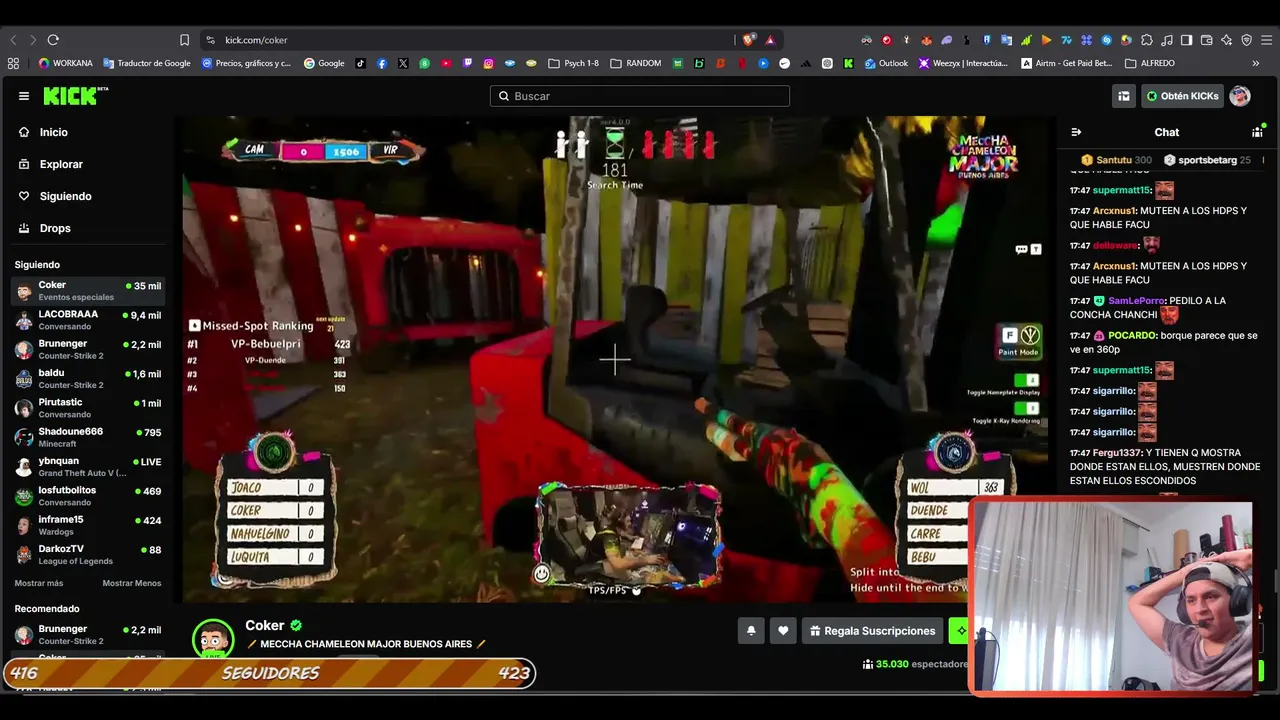Open the Brave Wallet icon
Viewport: 1280px width, 720px height.
1207,40
